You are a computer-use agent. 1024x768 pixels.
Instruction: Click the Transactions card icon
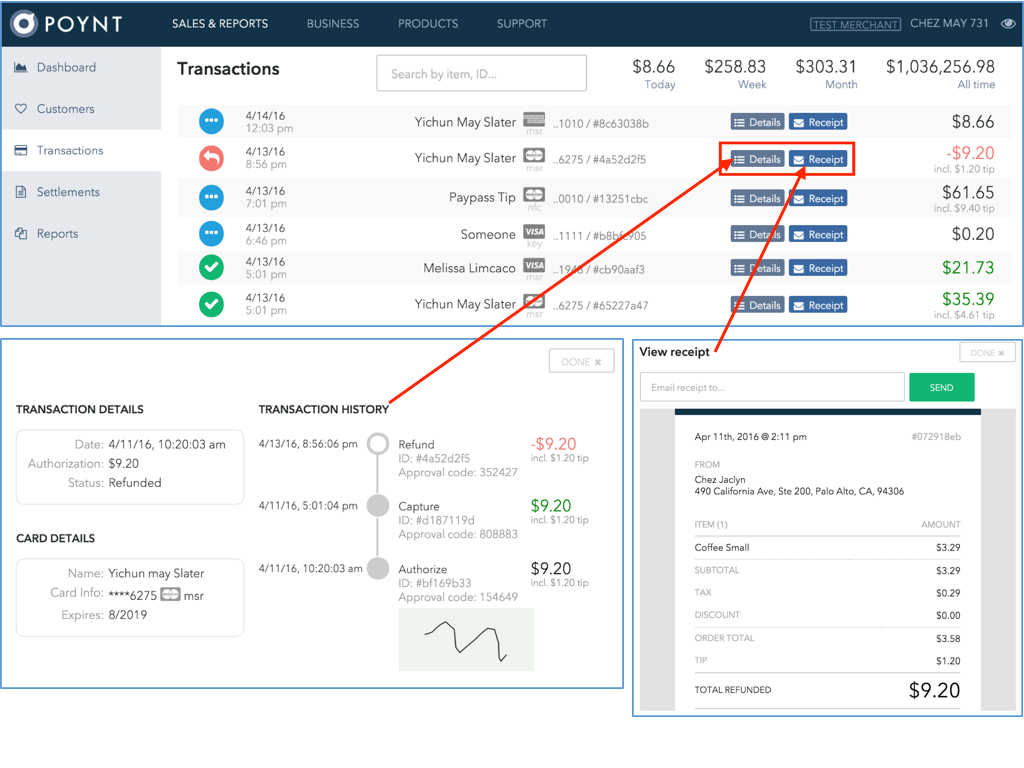point(21,150)
